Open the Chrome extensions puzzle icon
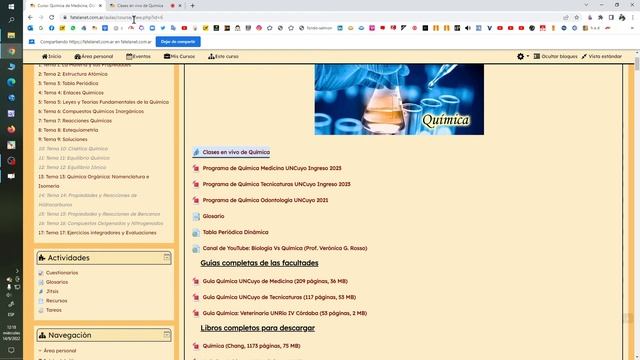The height and width of the screenshot is (360, 640). [600, 18]
